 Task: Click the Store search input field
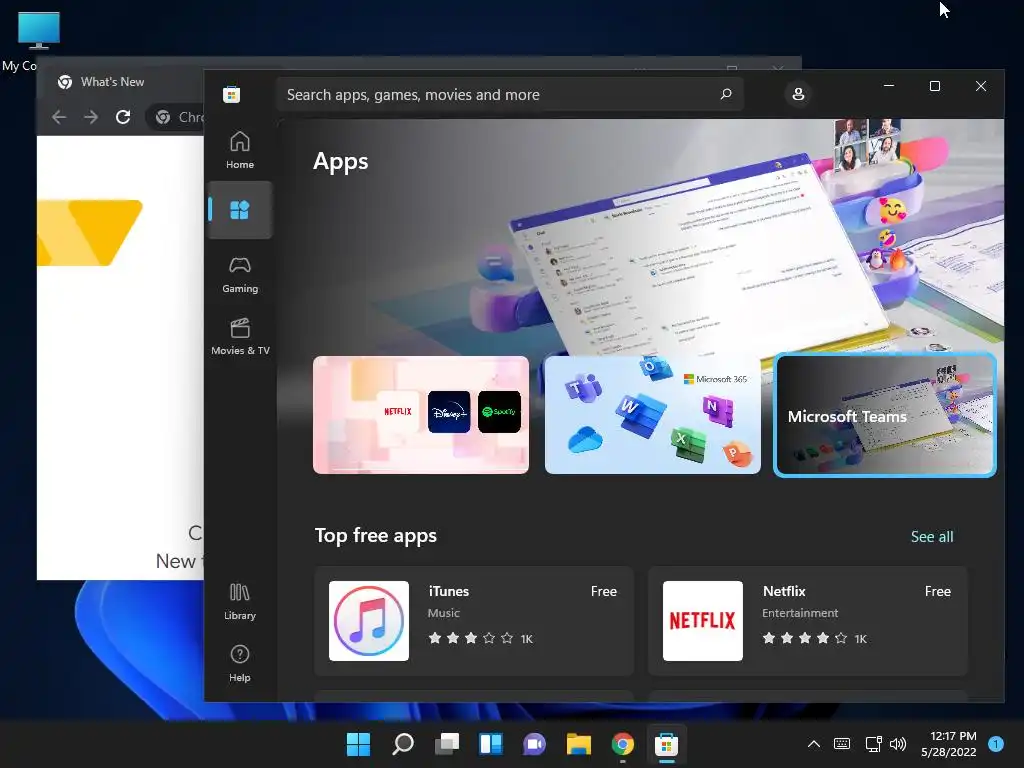pos(509,94)
